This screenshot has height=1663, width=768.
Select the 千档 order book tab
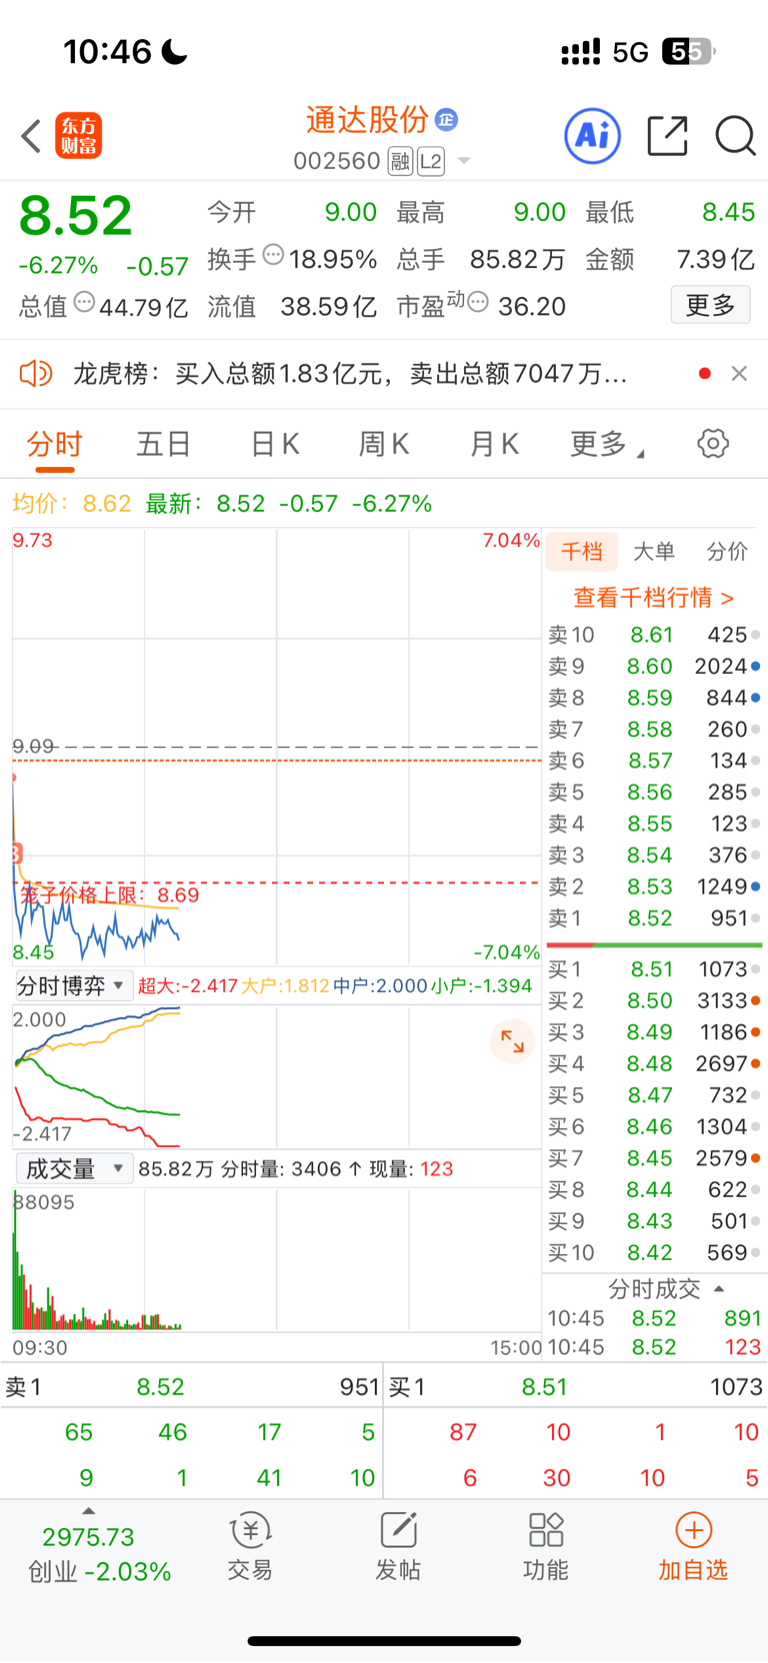[582, 551]
